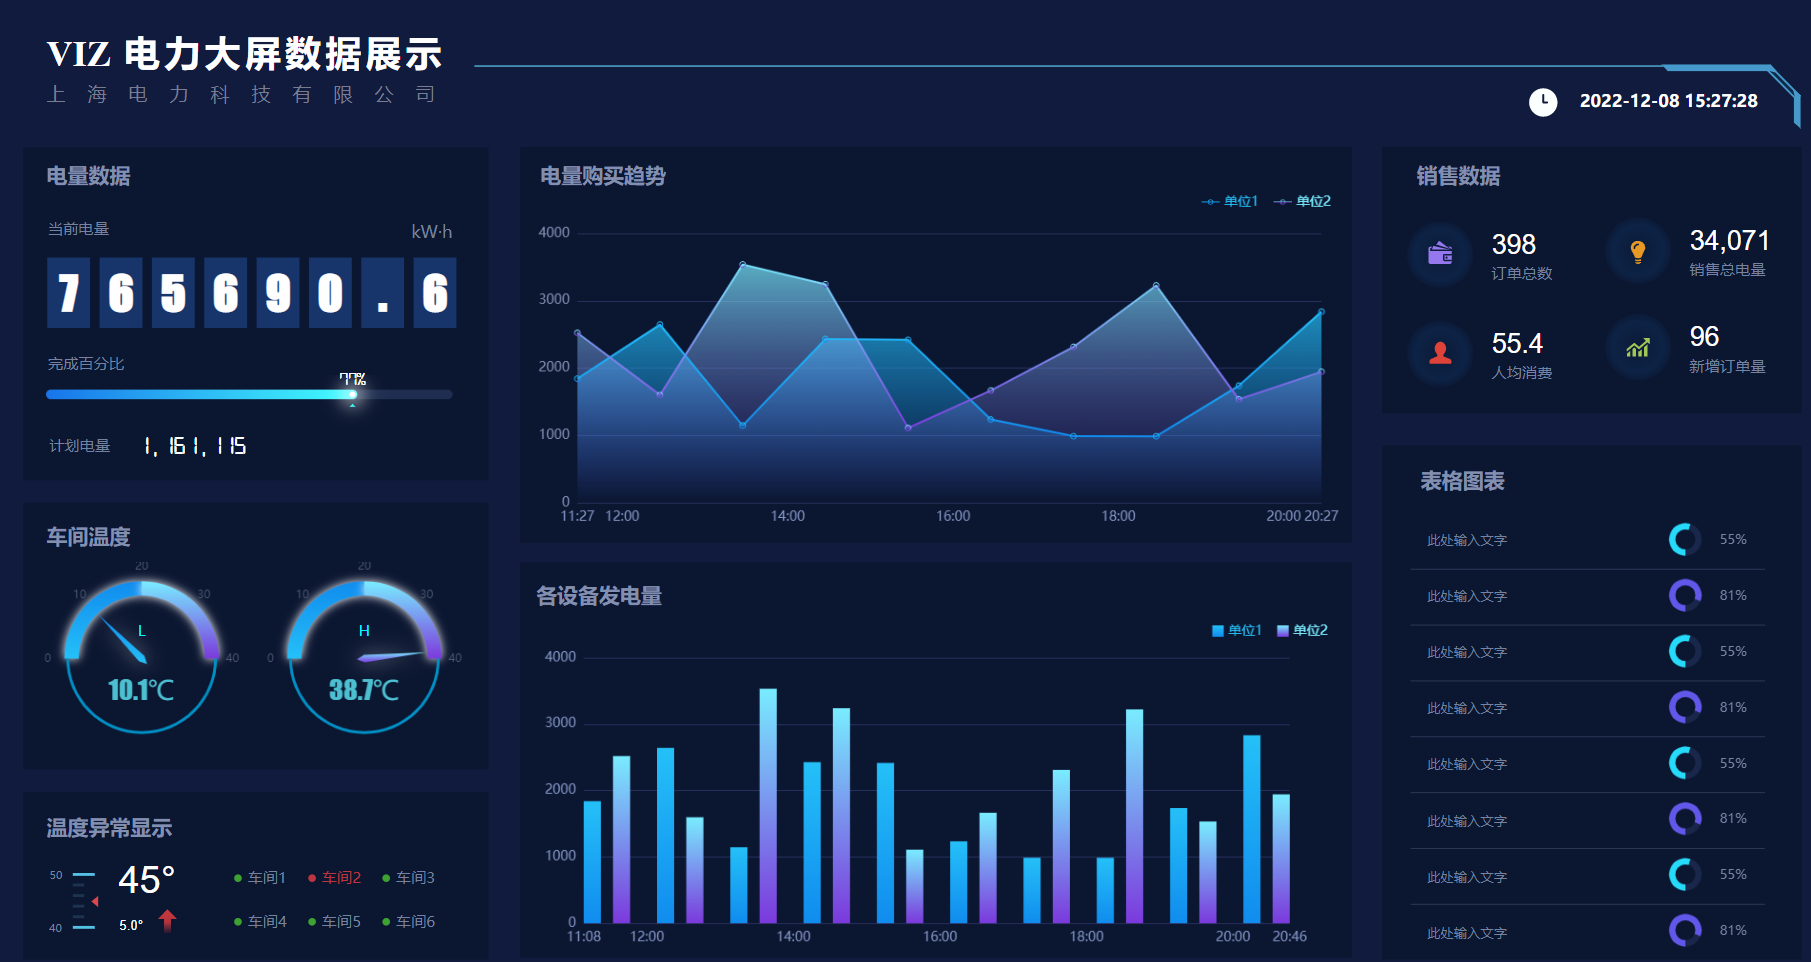Viewport: 1811px width, 962px height.
Task: Select the red 车间2 item
Action: coord(334,878)
